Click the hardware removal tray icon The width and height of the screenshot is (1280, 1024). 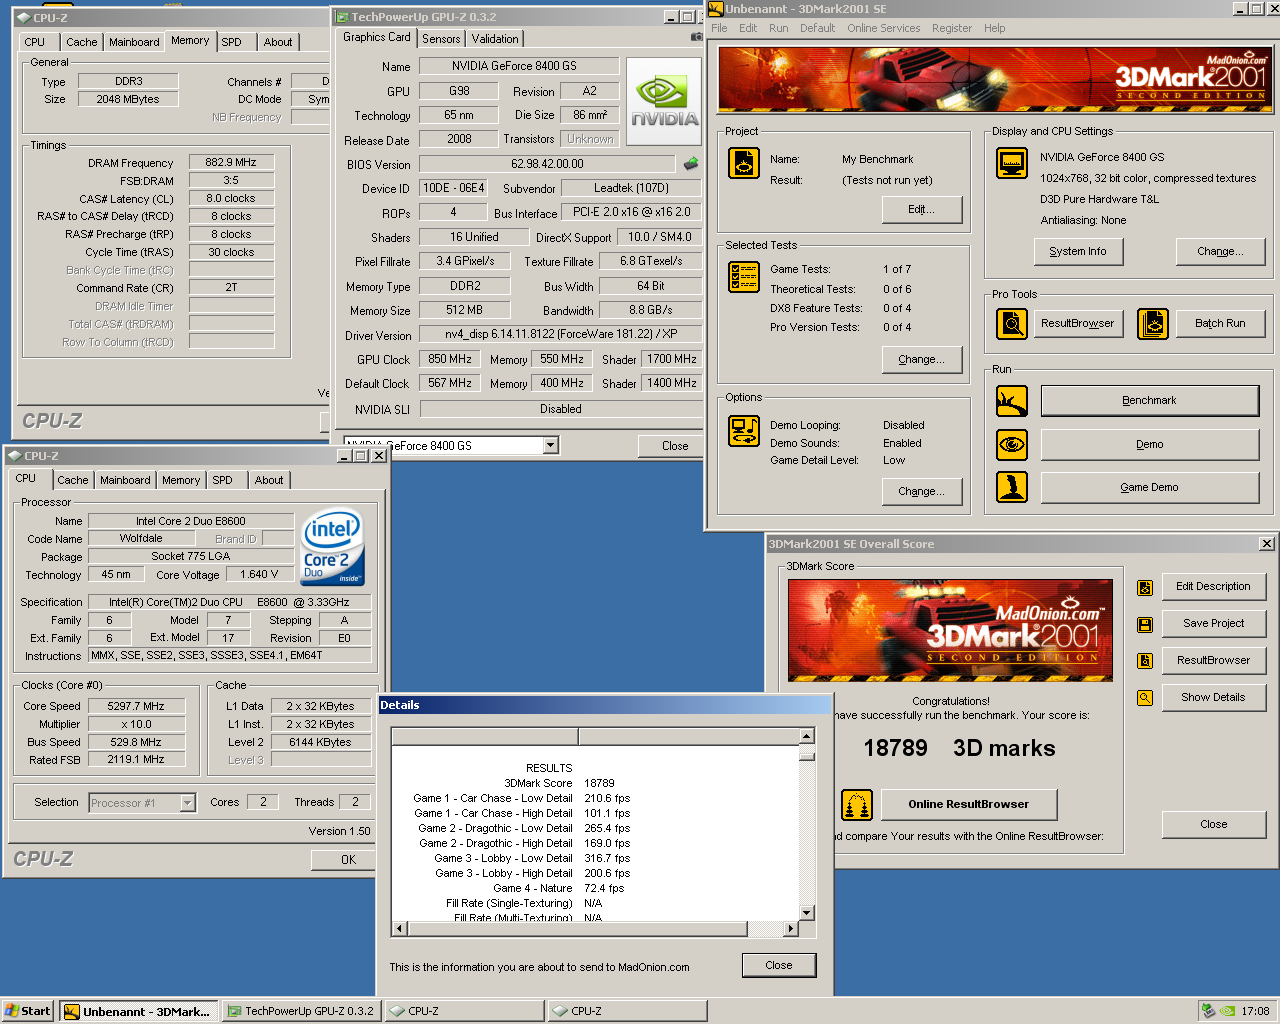click(x=1208, y=1011)
